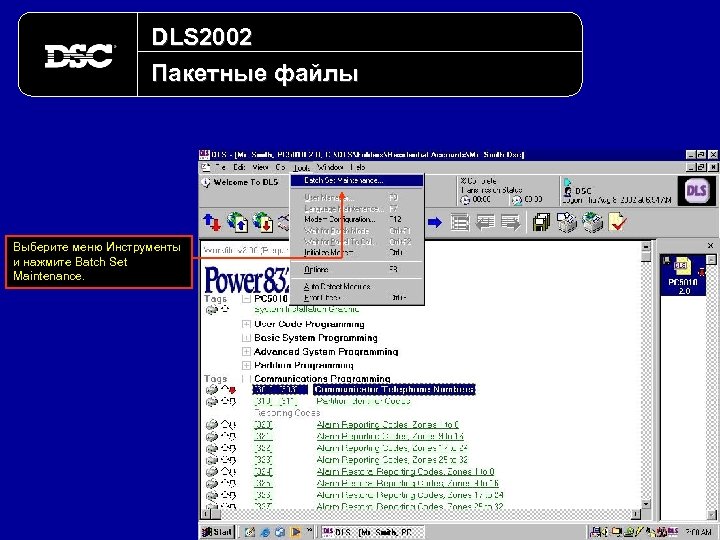The height and width of the screenshot is (540, 720).
Task: Click the main pane vertical scrollbar down arrow
Action: coord(646,504)
